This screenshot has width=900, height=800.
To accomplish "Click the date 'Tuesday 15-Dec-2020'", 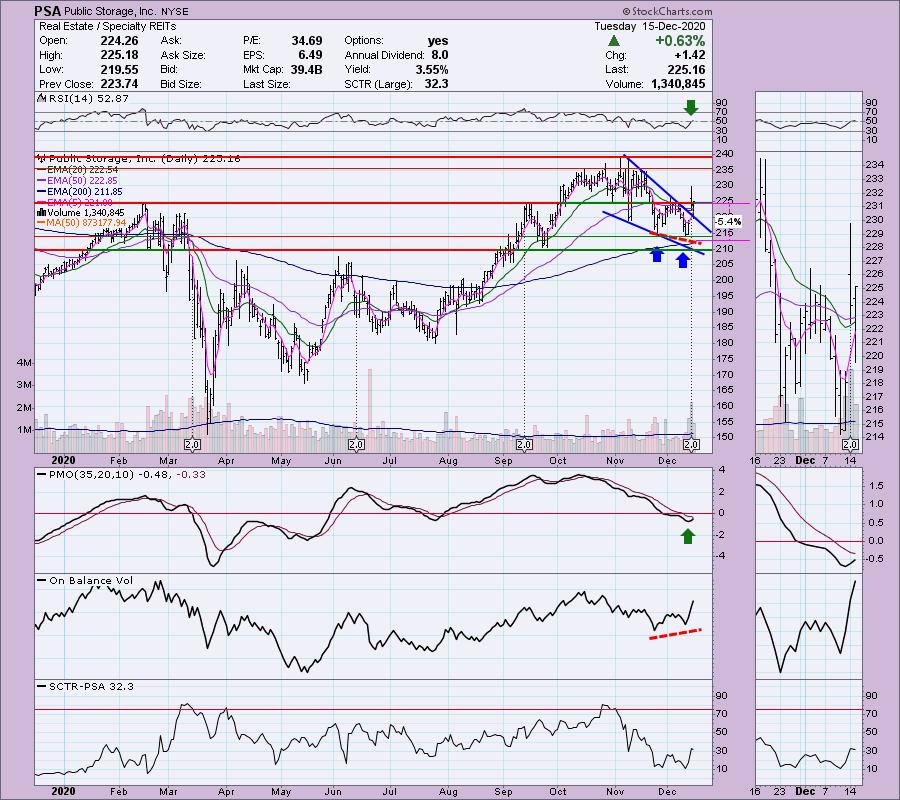I will click(649, 26).
